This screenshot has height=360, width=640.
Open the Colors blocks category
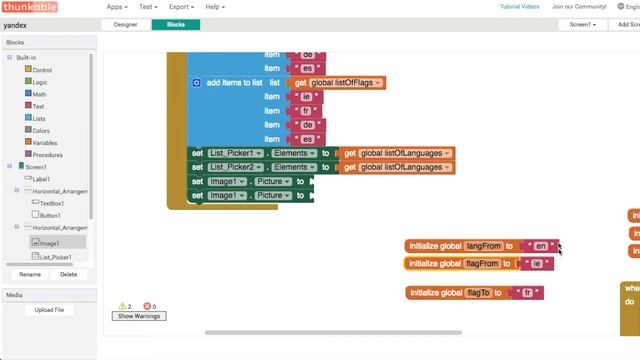37,131
